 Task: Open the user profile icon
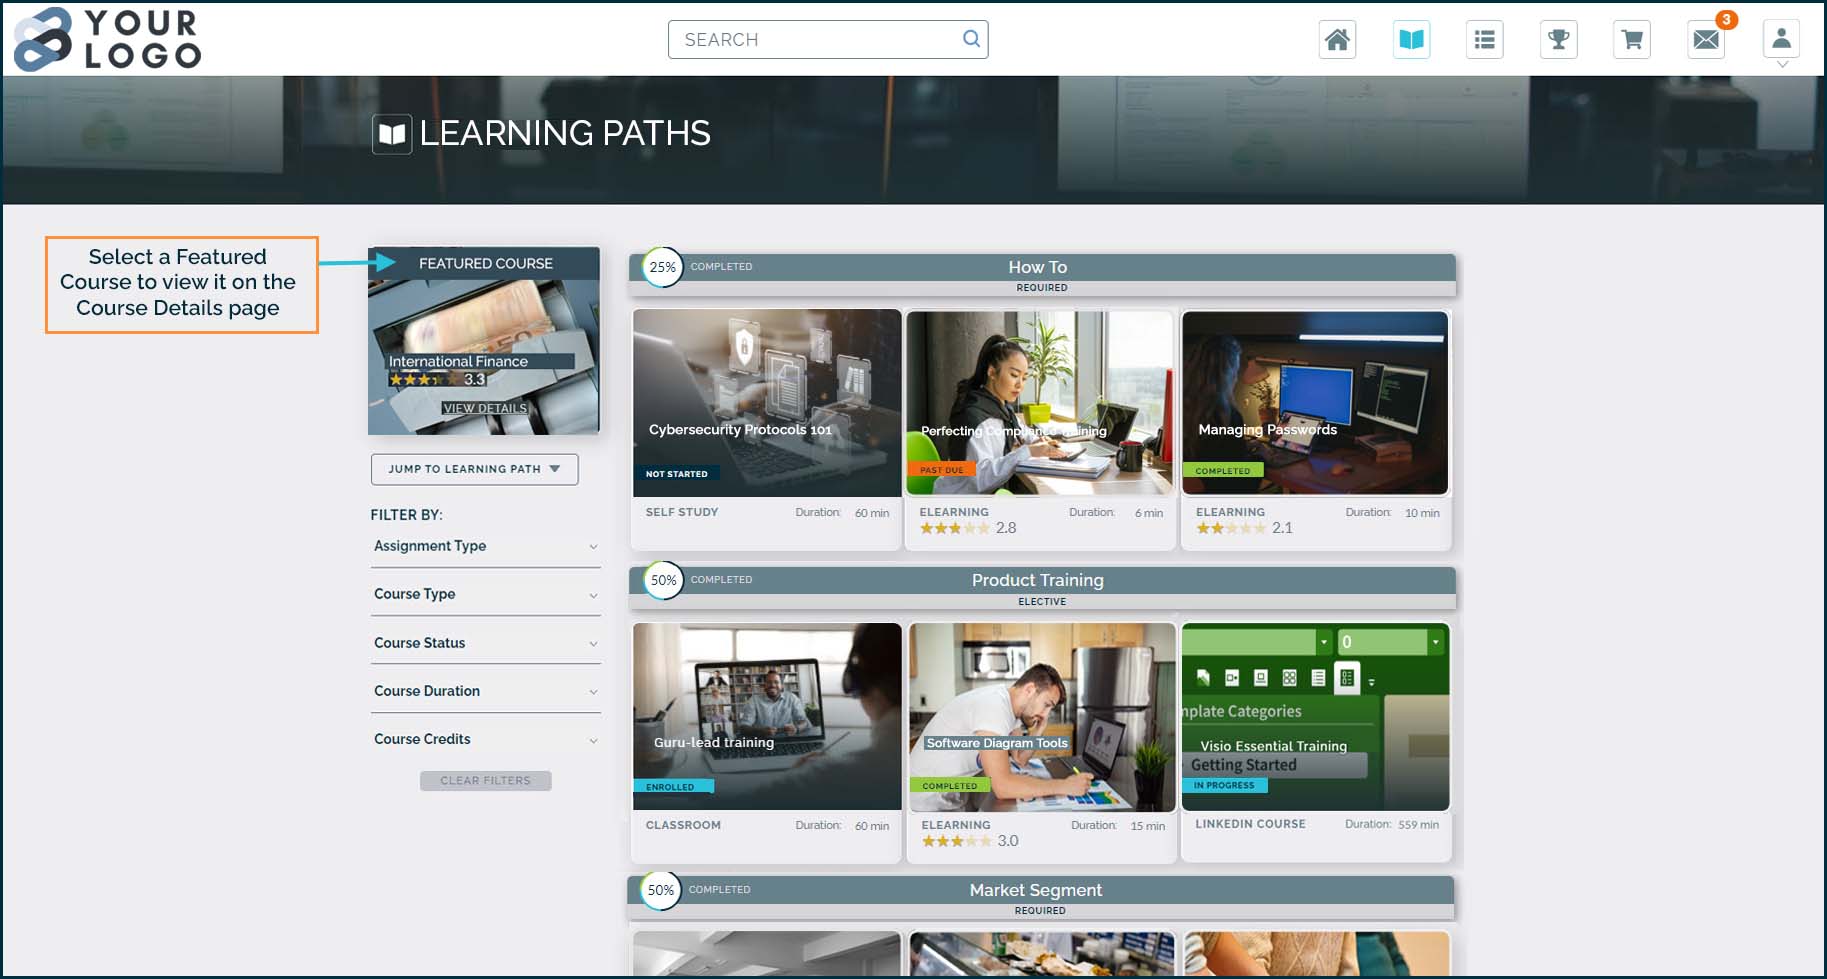pyautogui.click(x=1781, y=39)
